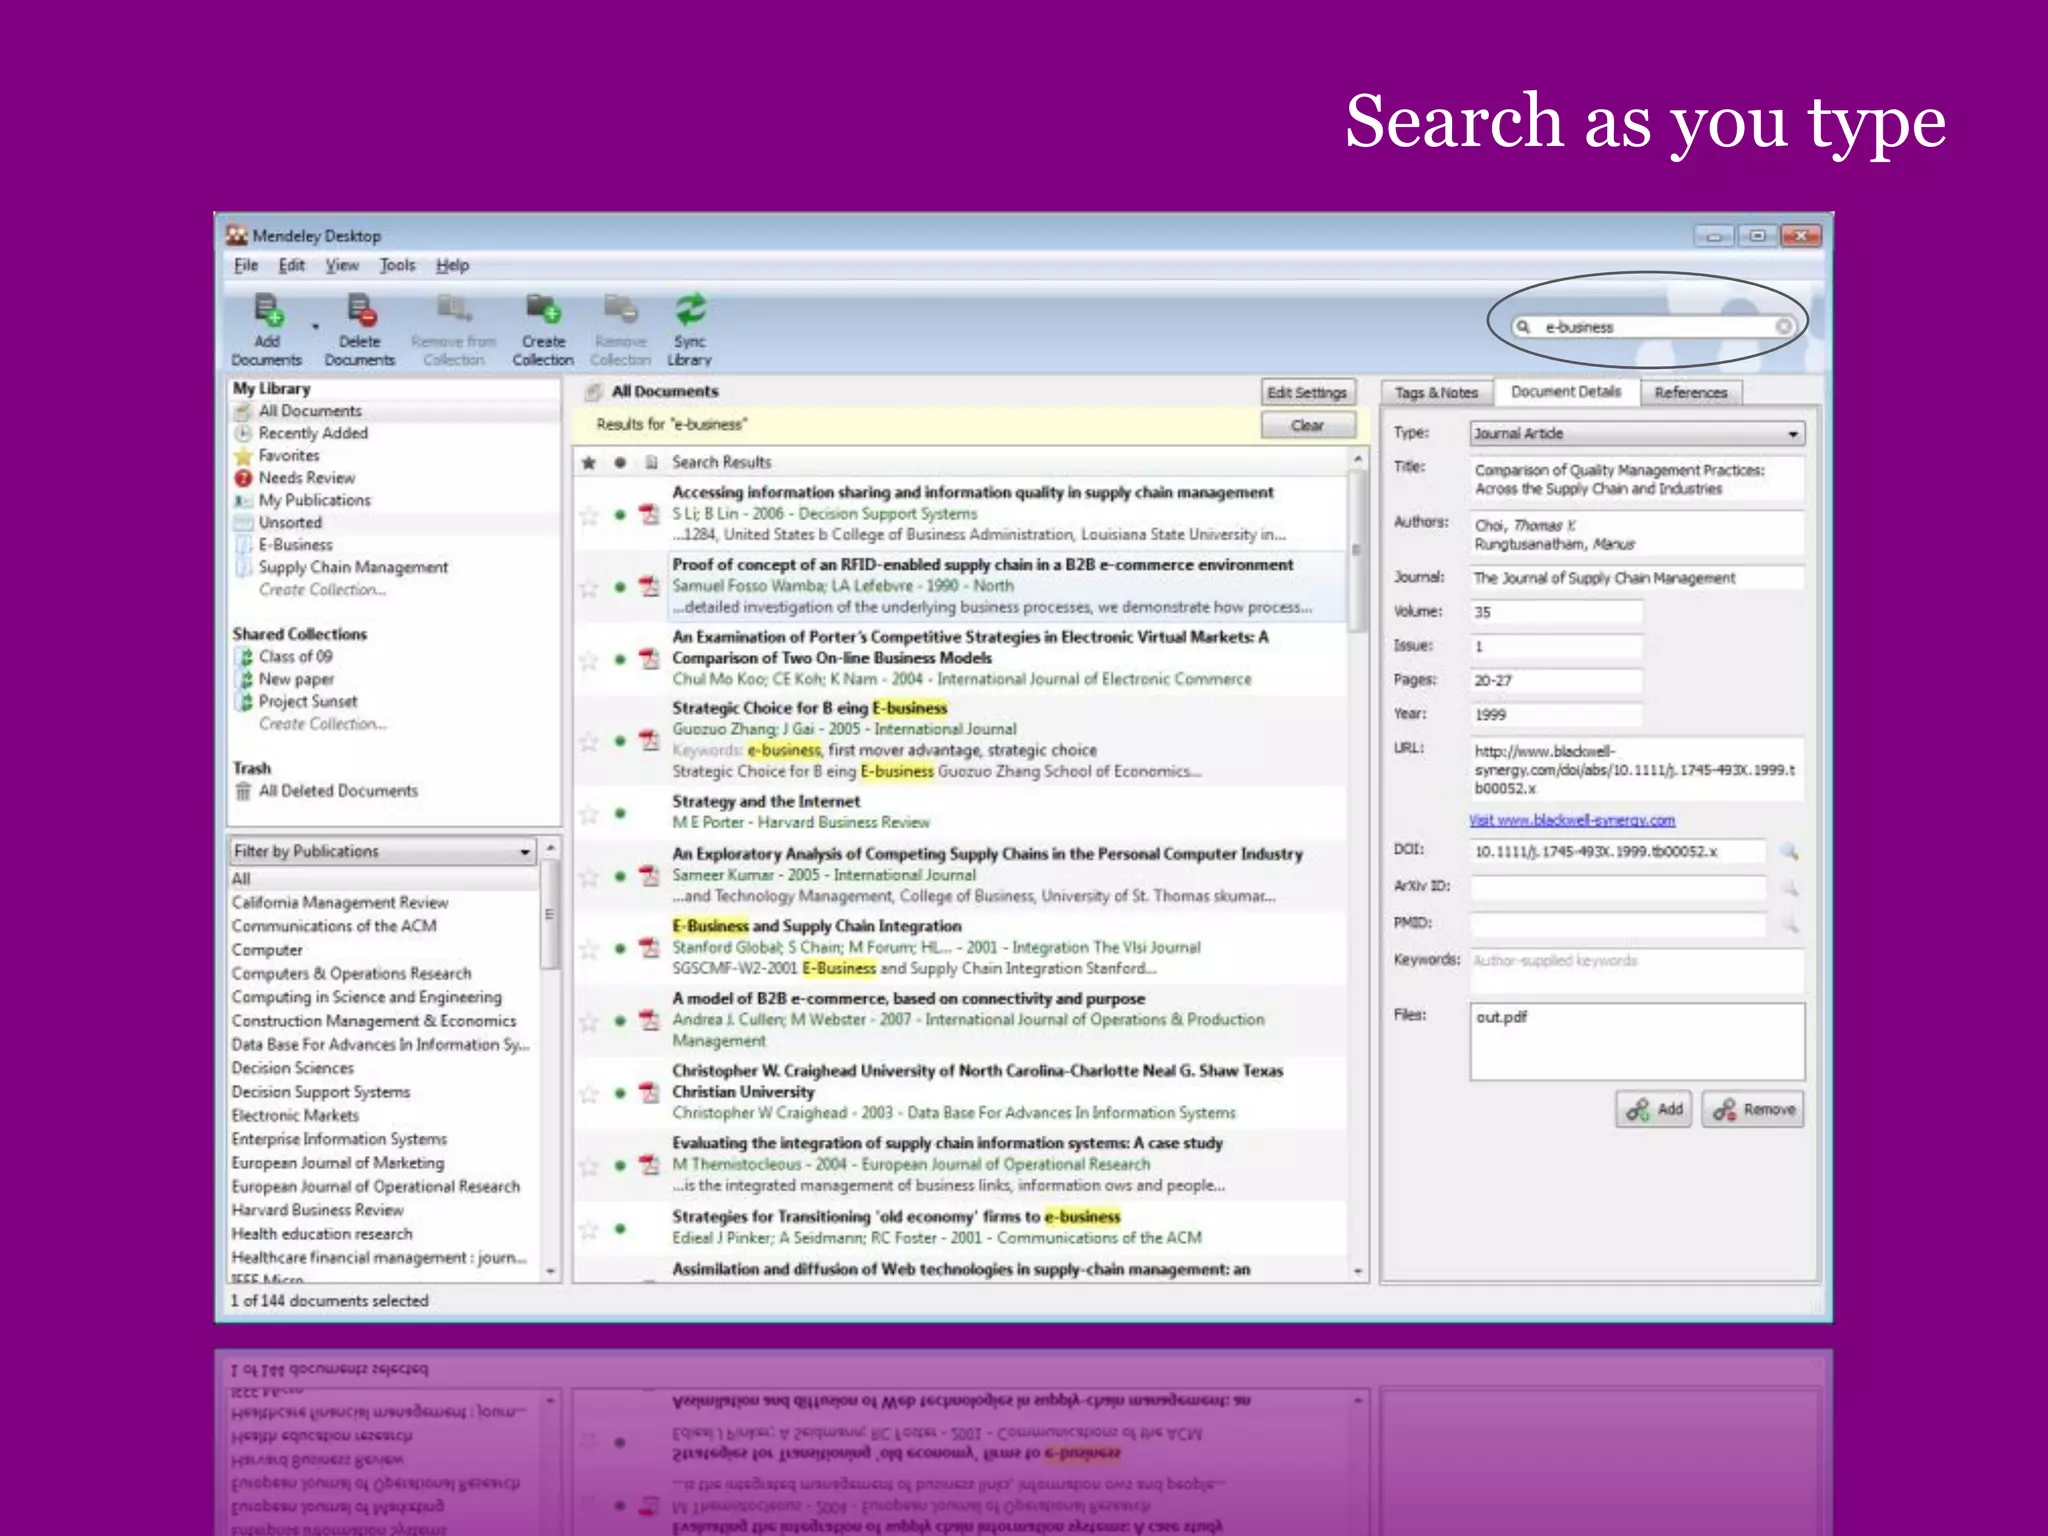Open the Type dropdown showing Journal Article

tap(1637, 433)
